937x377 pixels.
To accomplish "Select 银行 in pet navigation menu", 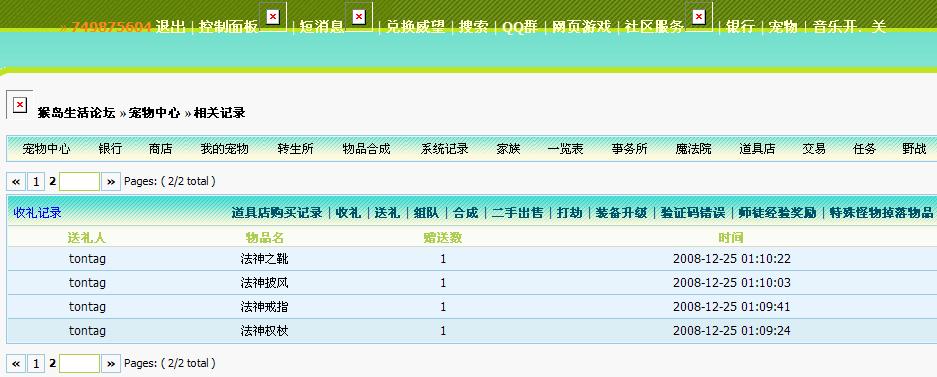I will pyautogui.click(x=110, y=149).
